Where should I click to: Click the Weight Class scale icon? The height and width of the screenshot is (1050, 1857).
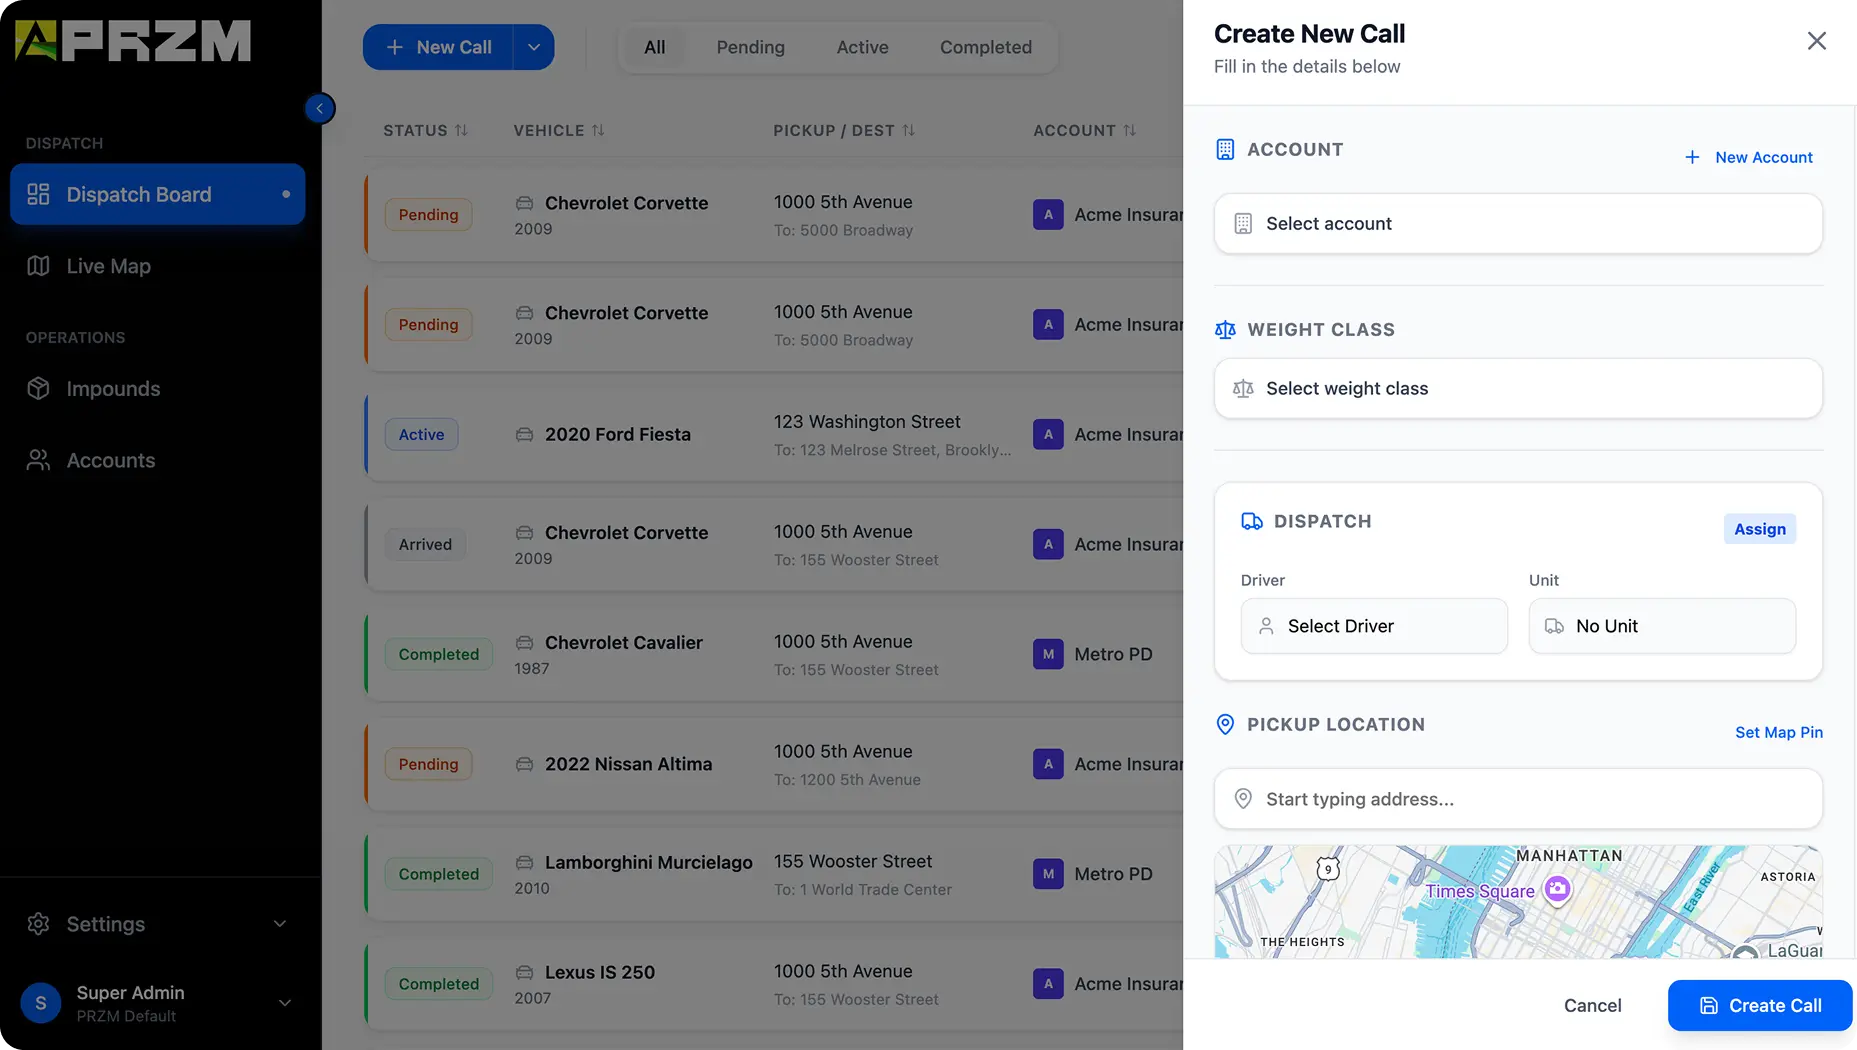click(x=1225, y=329)
